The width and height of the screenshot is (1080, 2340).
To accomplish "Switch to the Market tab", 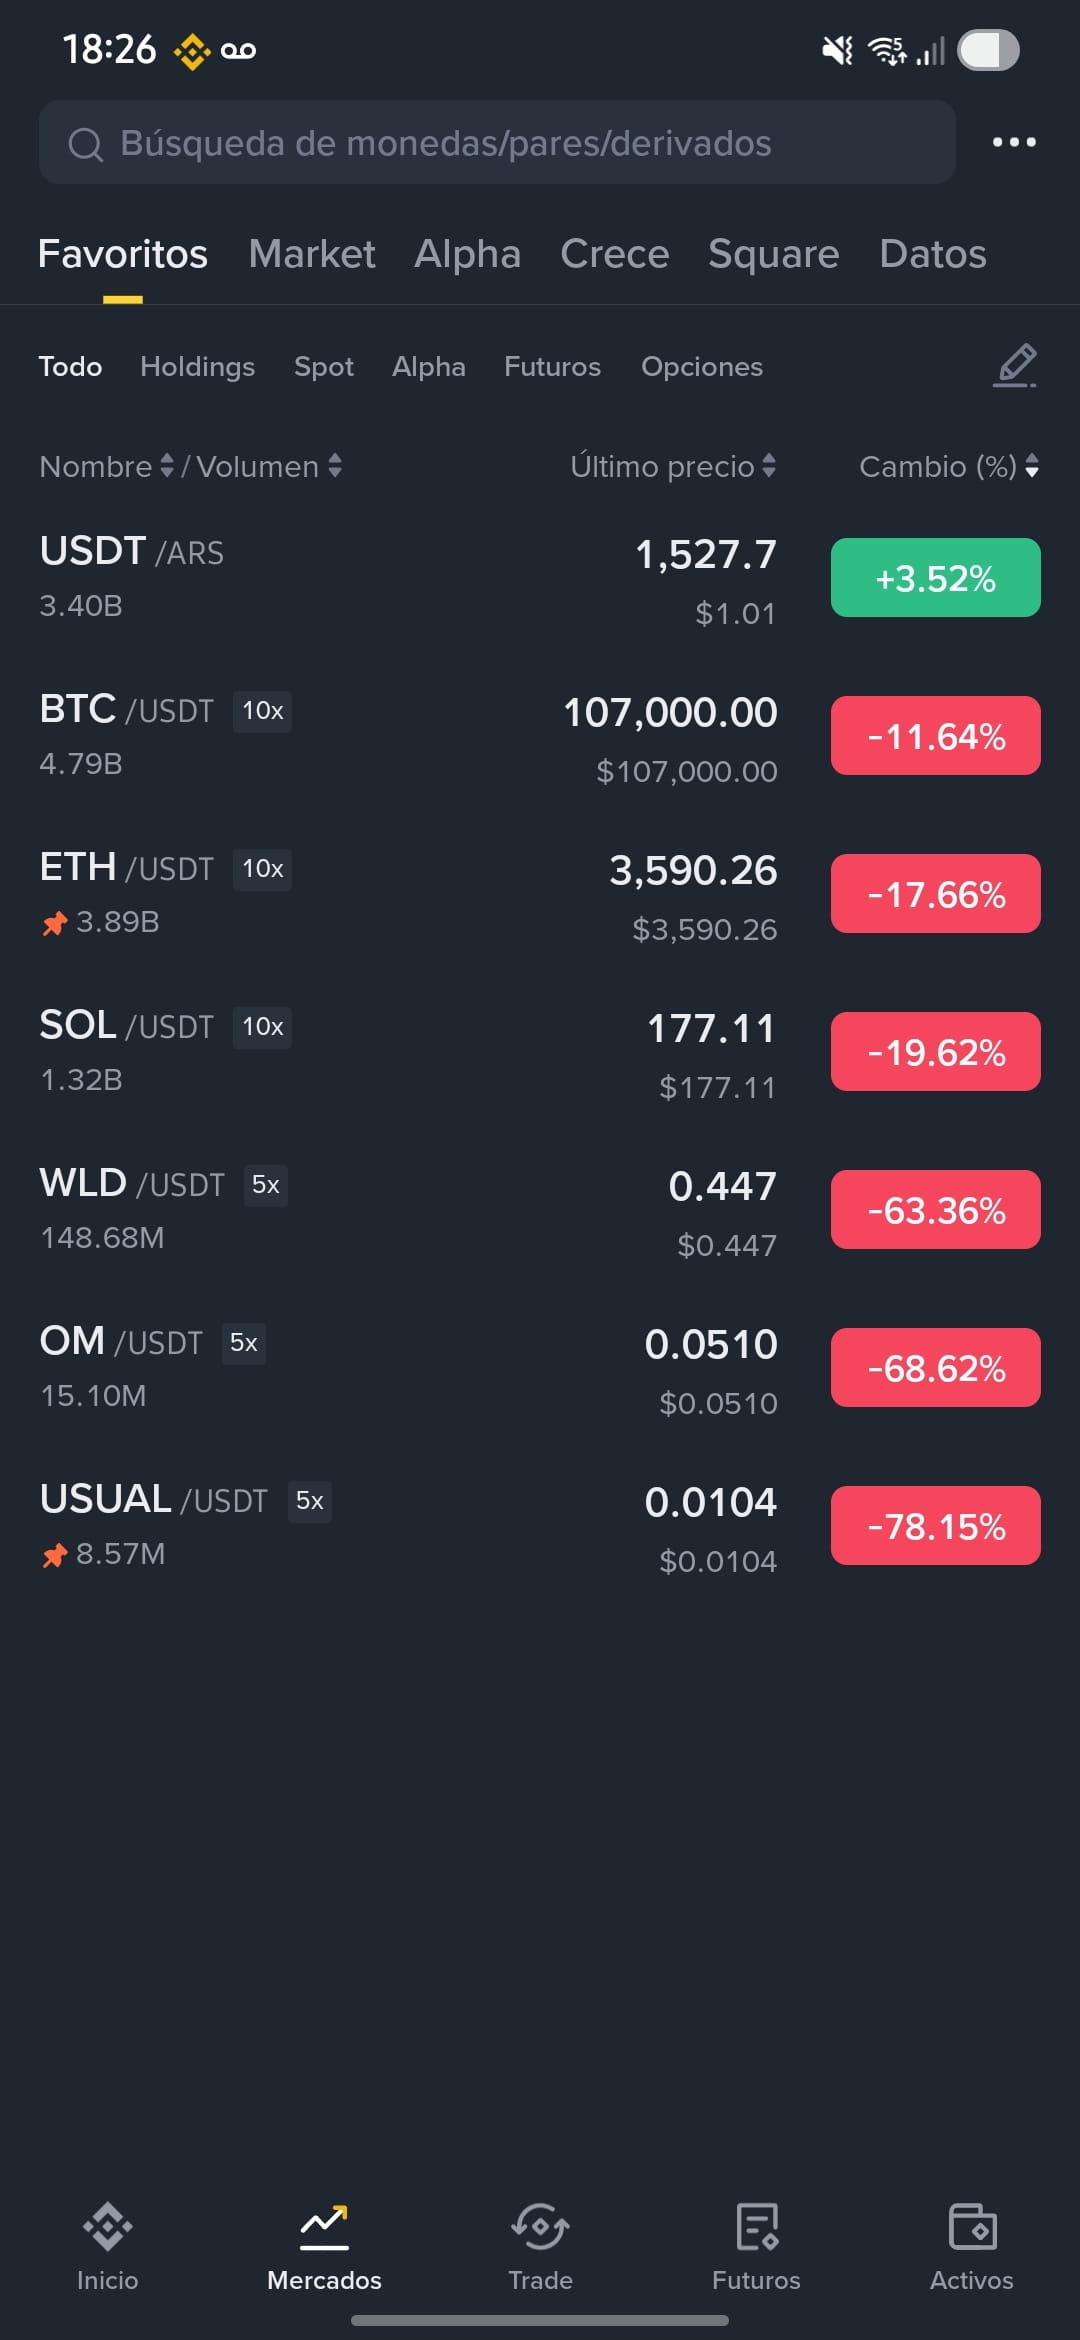I will 312,254.
